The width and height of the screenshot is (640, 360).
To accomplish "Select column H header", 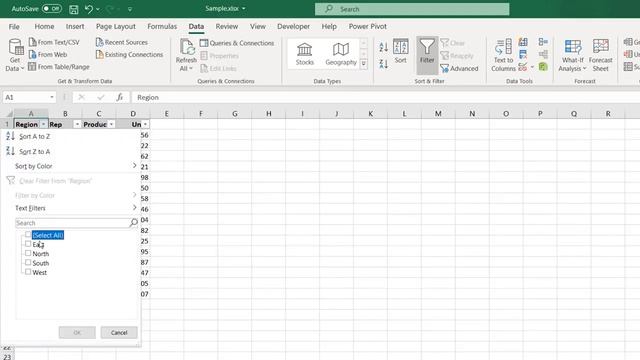I will (x=268, y=113).
